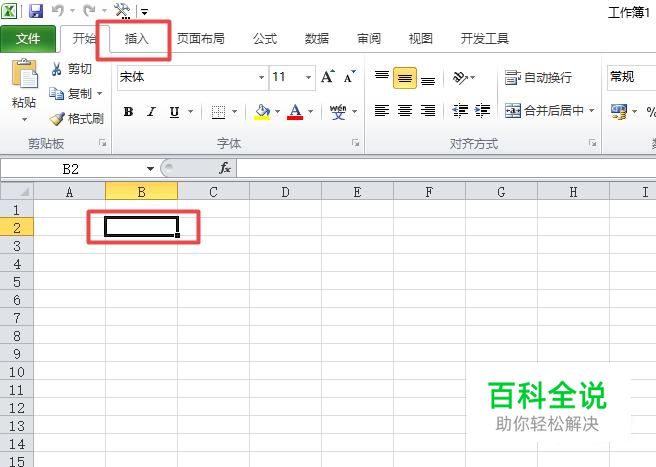Click 合并后居中 (Merge & Center)
The height and width of the screenshot is (467, 656).
pyautogui.click(x=543, y=110)
